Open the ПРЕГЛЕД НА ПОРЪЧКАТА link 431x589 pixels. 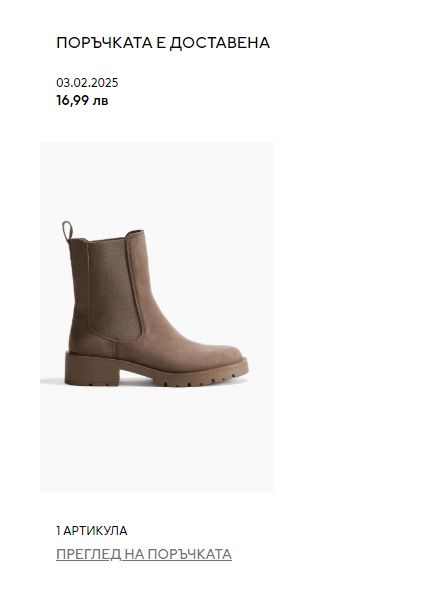(x=144, y=554)
